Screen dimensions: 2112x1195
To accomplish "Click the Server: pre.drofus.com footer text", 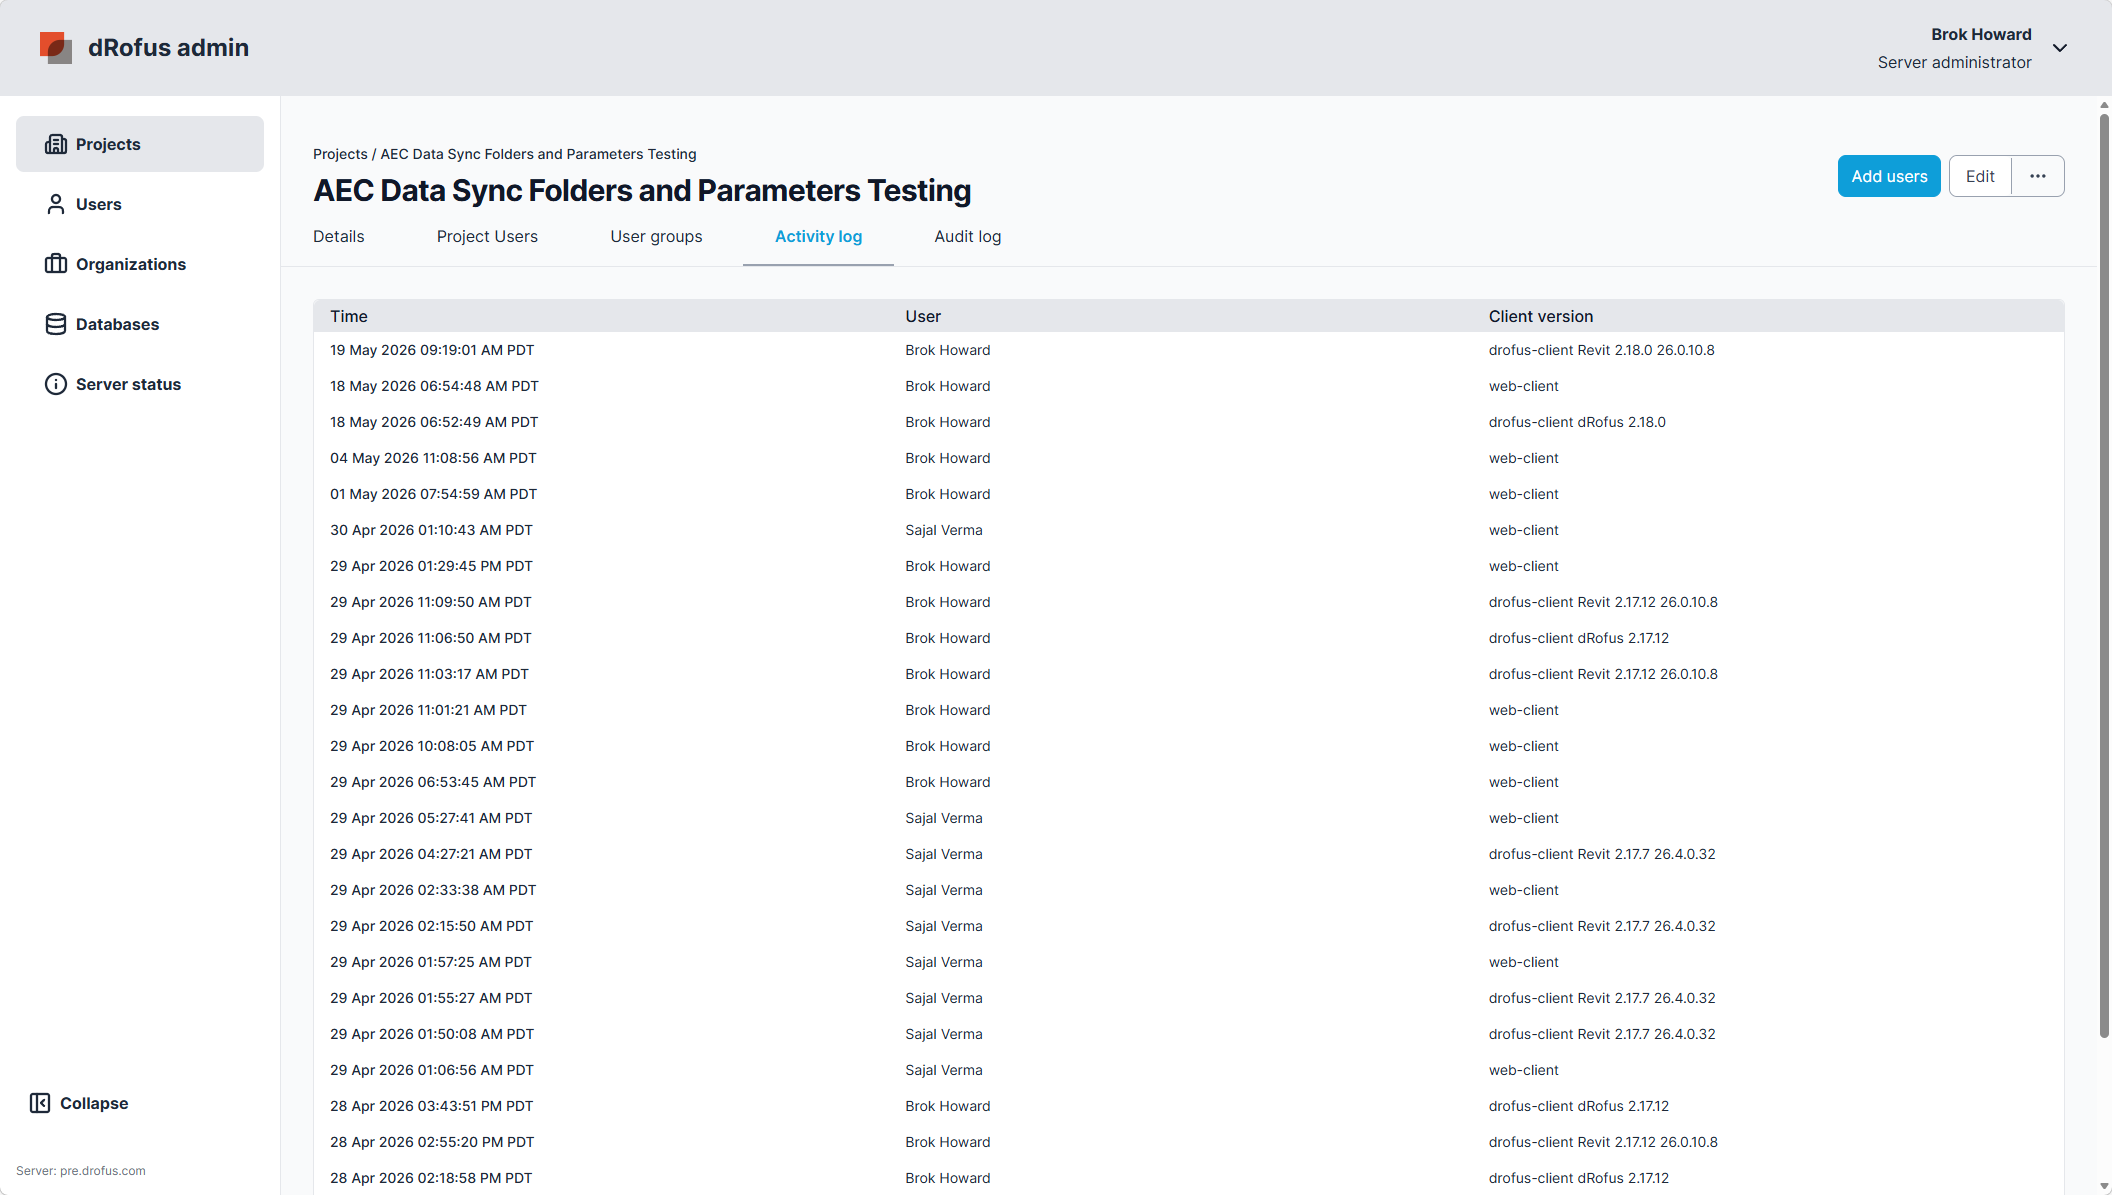I will click(x=81, y=1171).
